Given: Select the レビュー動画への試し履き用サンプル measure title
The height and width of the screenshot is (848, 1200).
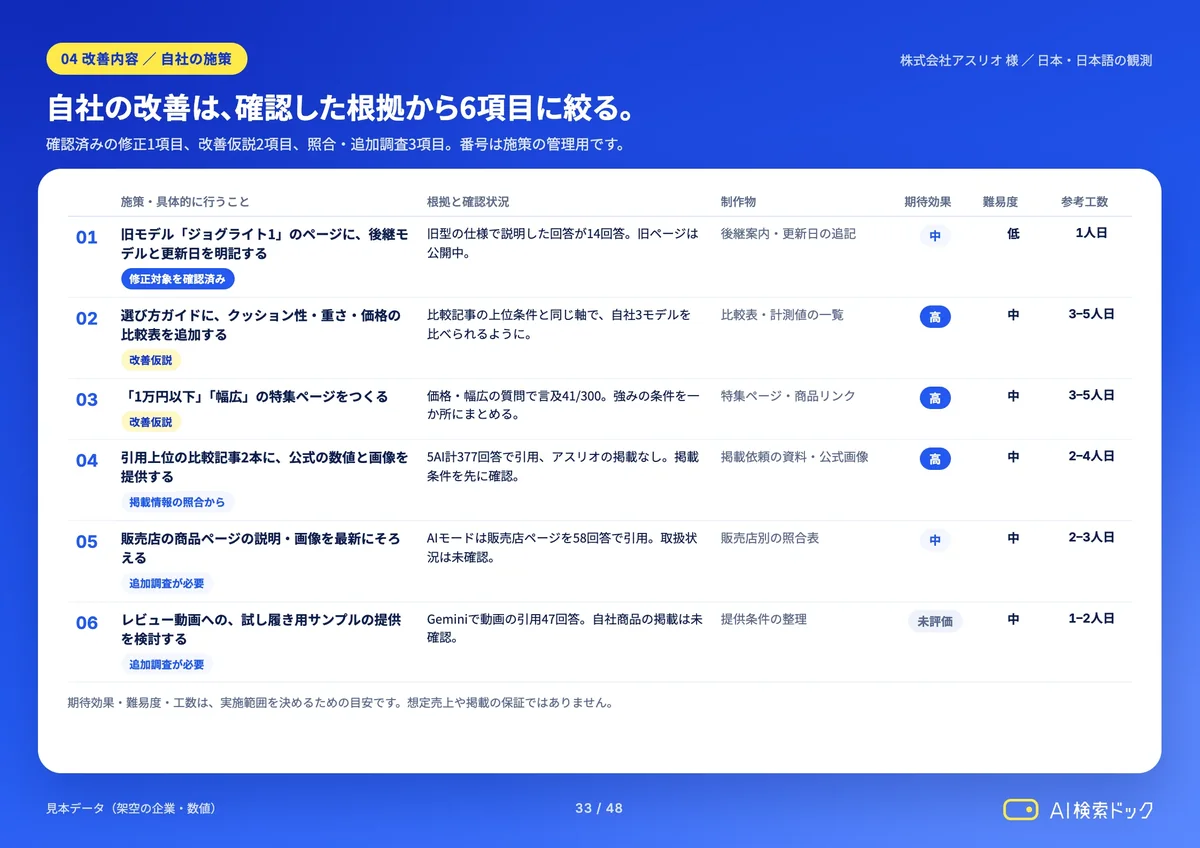Looking at the screenshot, I should tap(261, 629).
